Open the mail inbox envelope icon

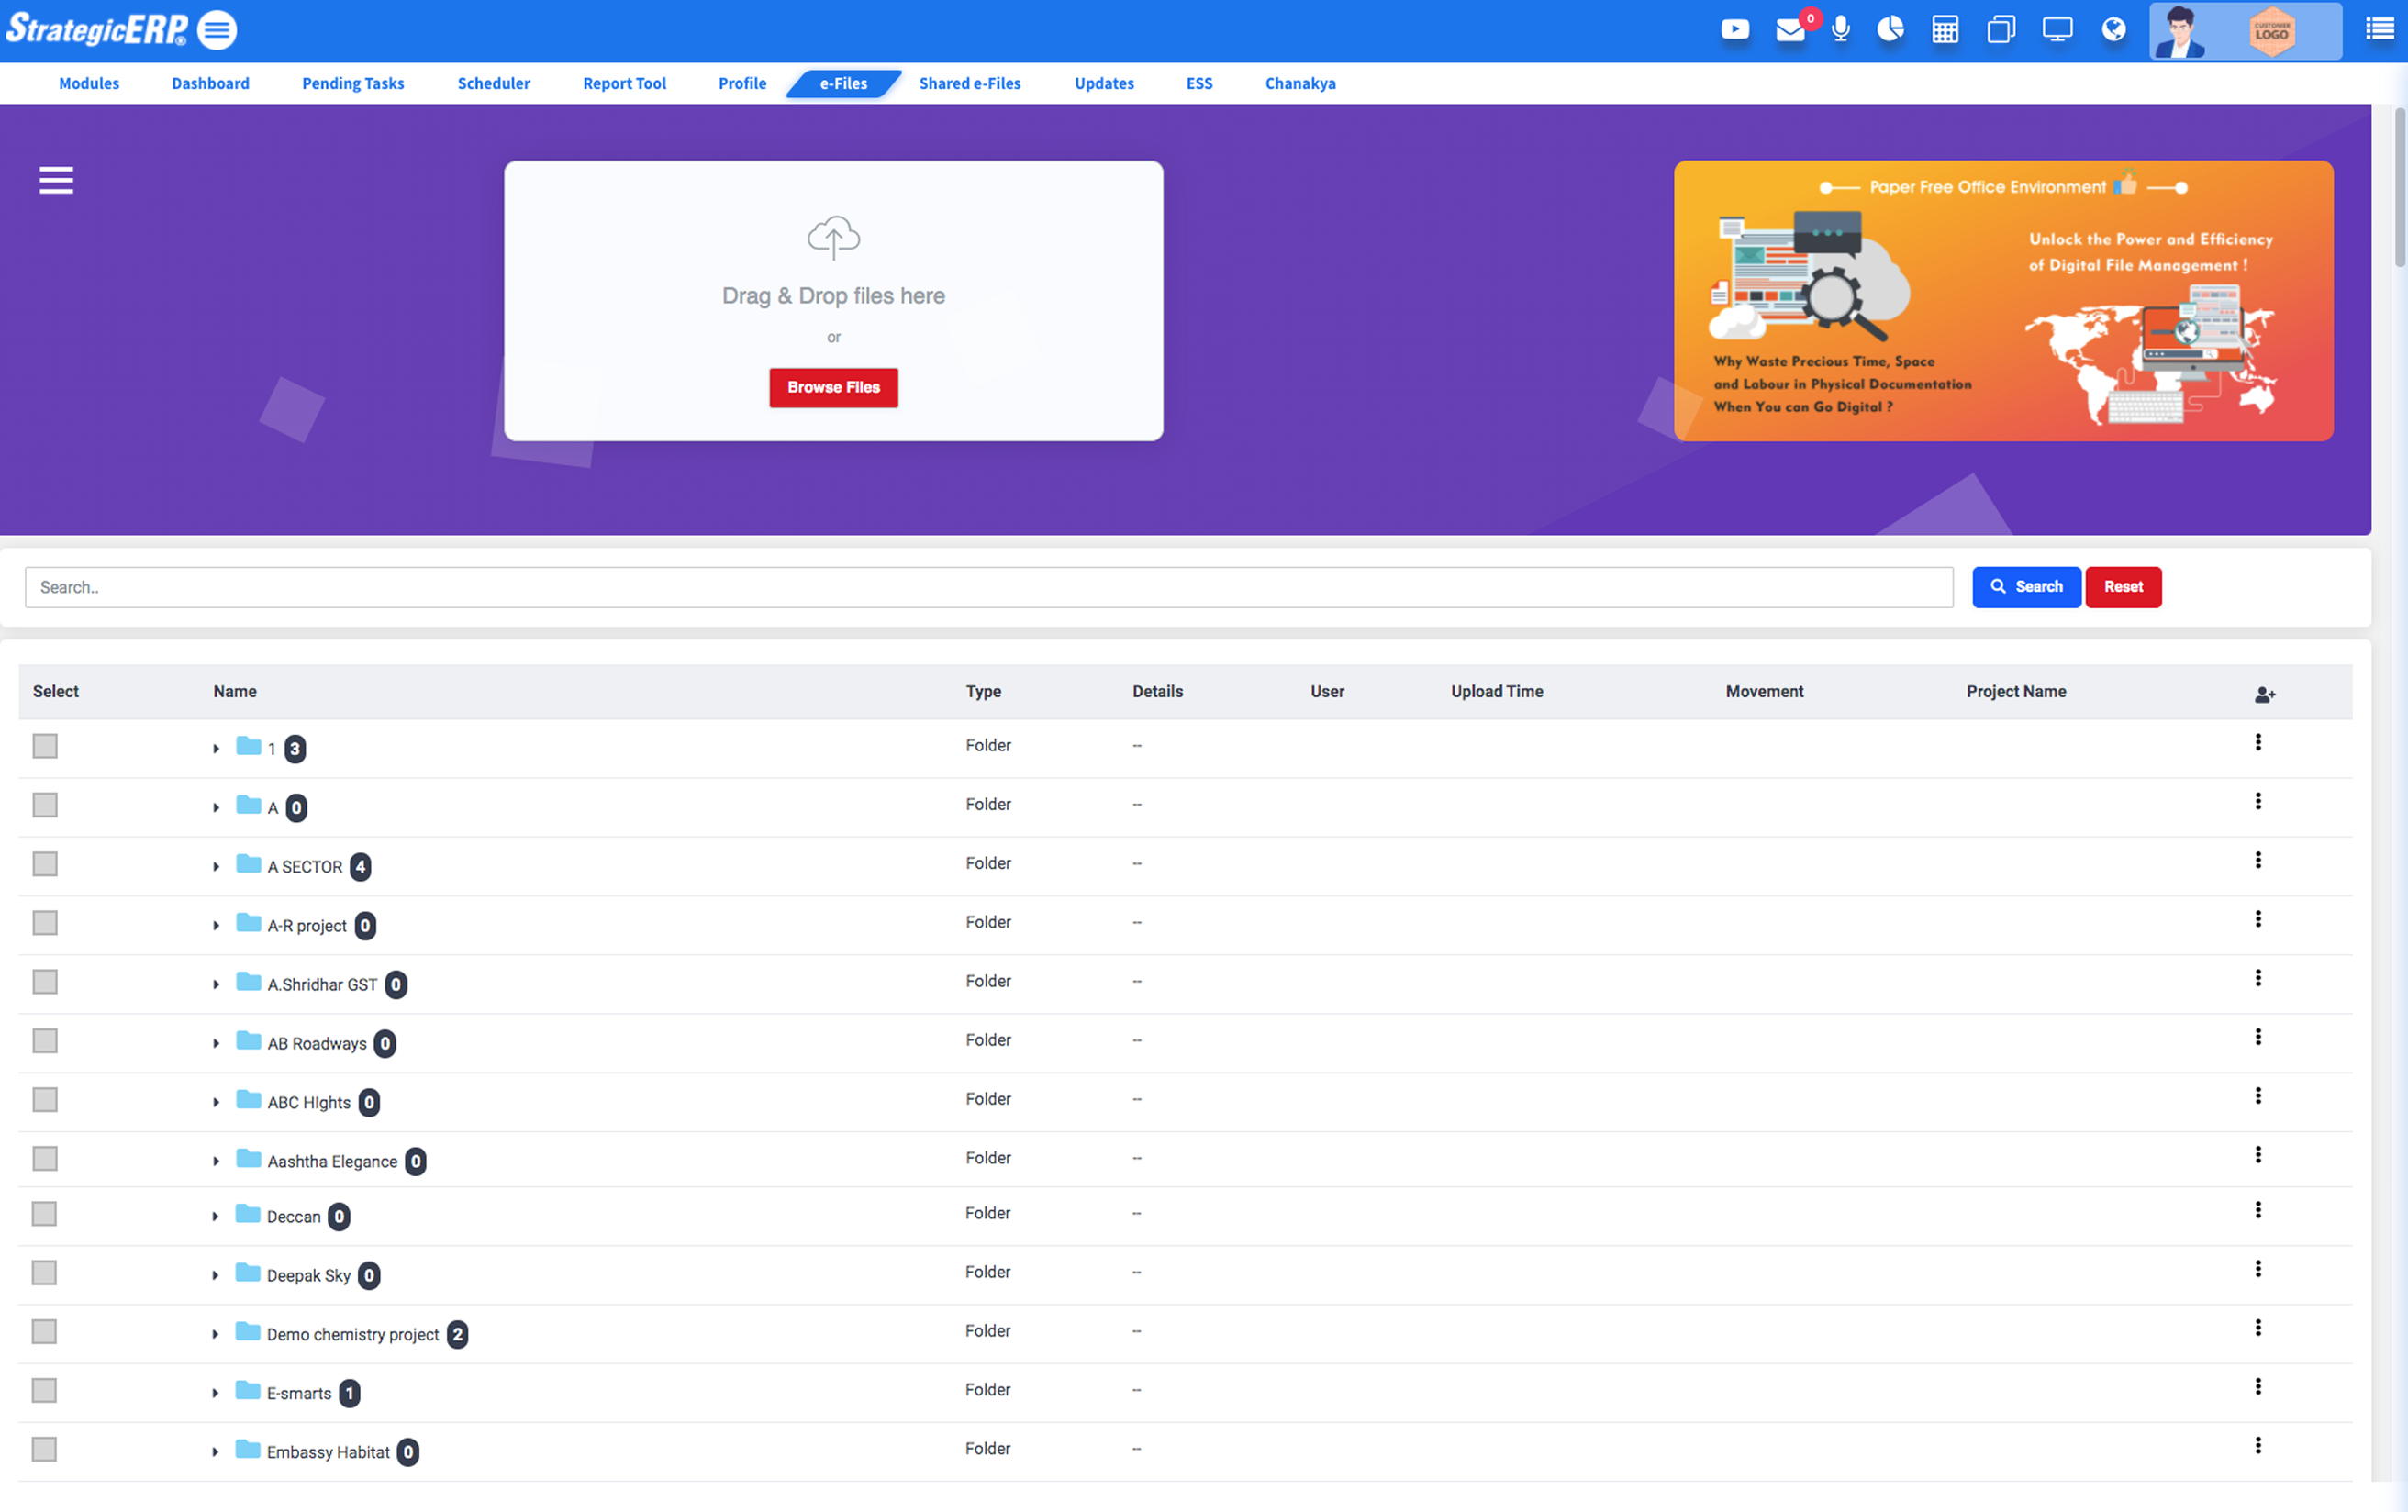point(1789,30)
